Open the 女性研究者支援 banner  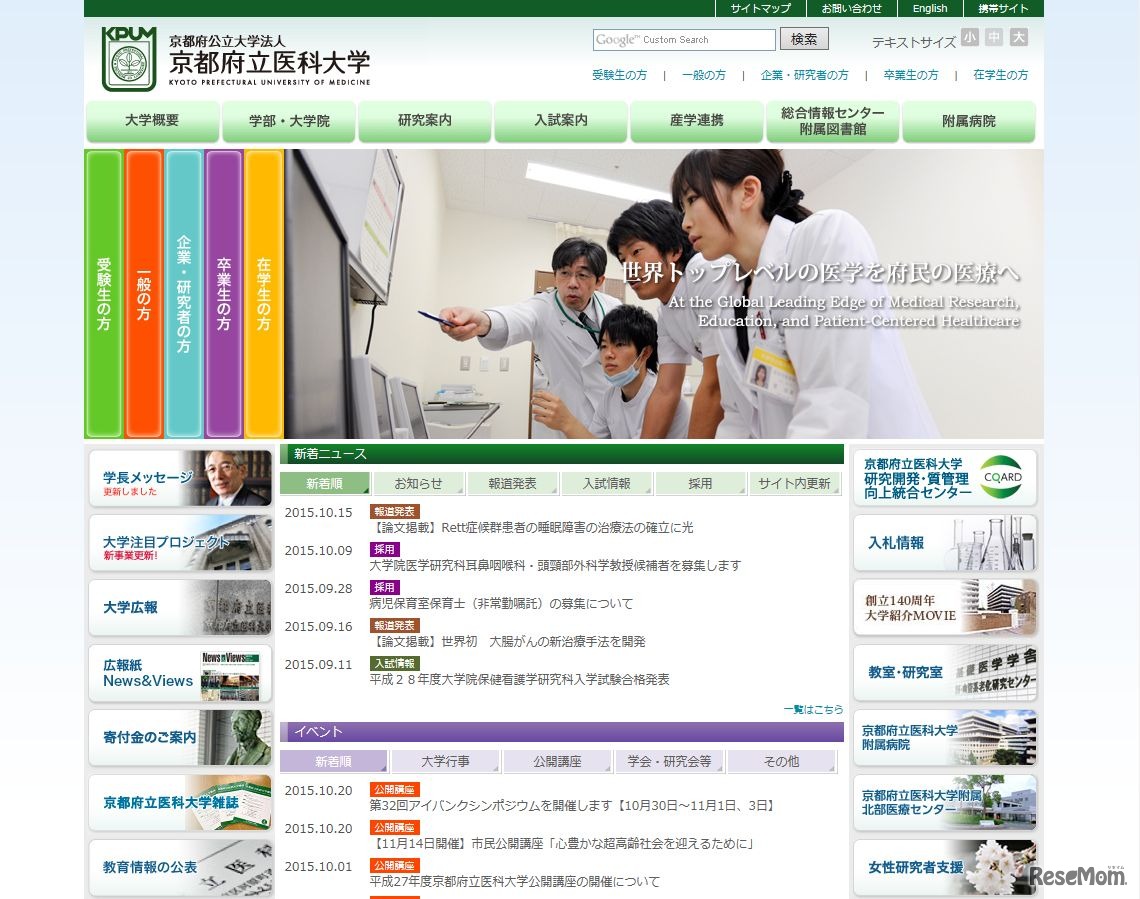pos(944,868)
